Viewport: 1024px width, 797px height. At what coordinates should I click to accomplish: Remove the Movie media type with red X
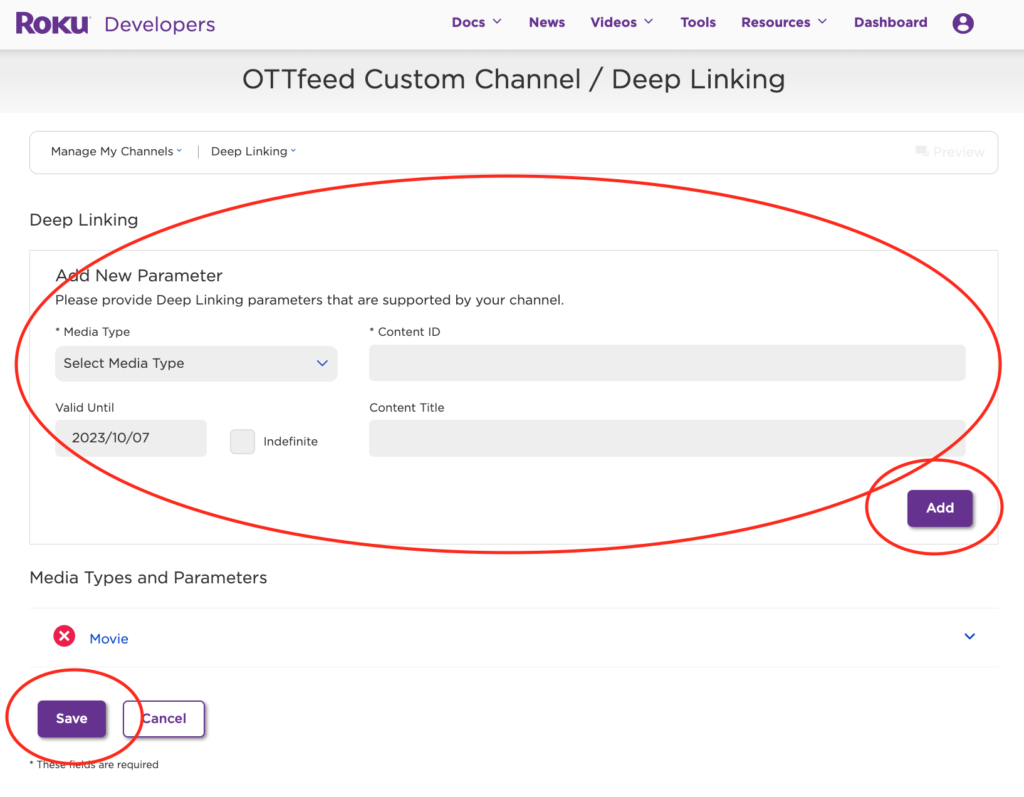click(x=64, y=636)
